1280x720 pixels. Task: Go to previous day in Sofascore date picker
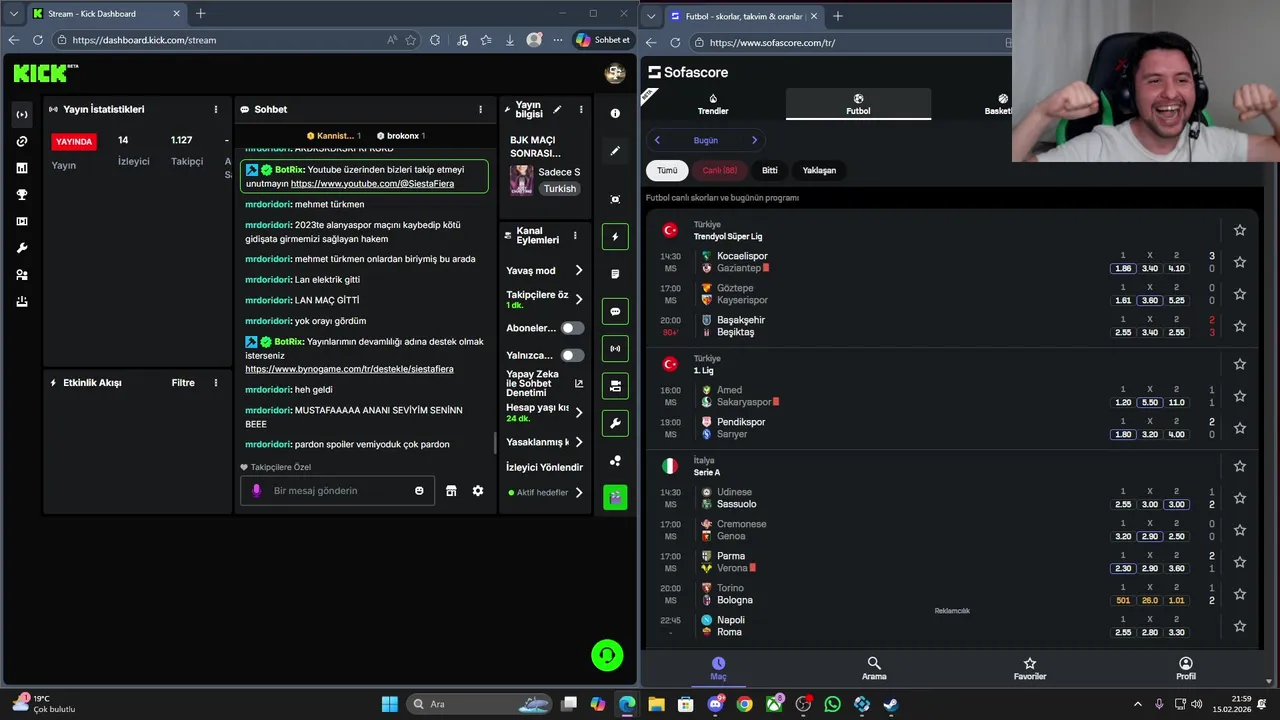pos(657,140)
